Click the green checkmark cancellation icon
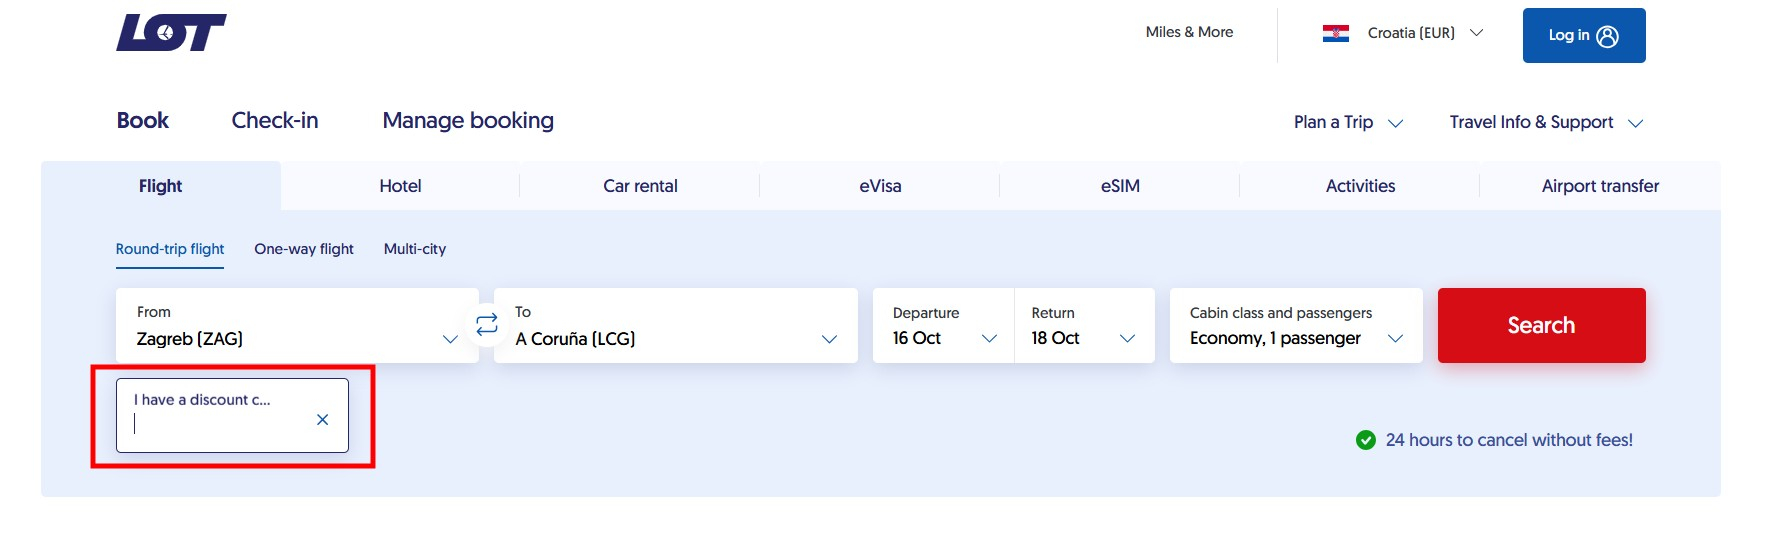Viewport: 1770px width, 538px height. click(1365, 440)
